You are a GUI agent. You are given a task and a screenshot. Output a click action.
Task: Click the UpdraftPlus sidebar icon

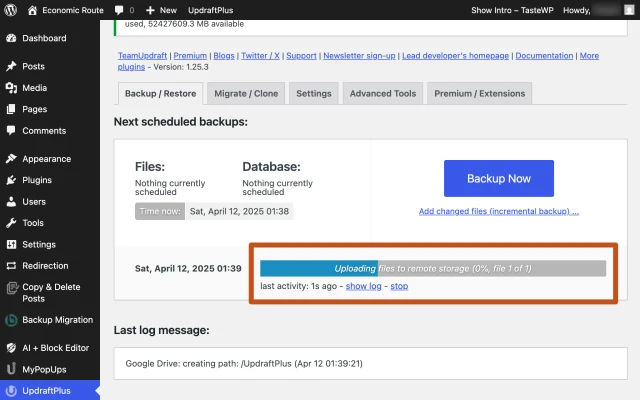(x=11, y=391)
